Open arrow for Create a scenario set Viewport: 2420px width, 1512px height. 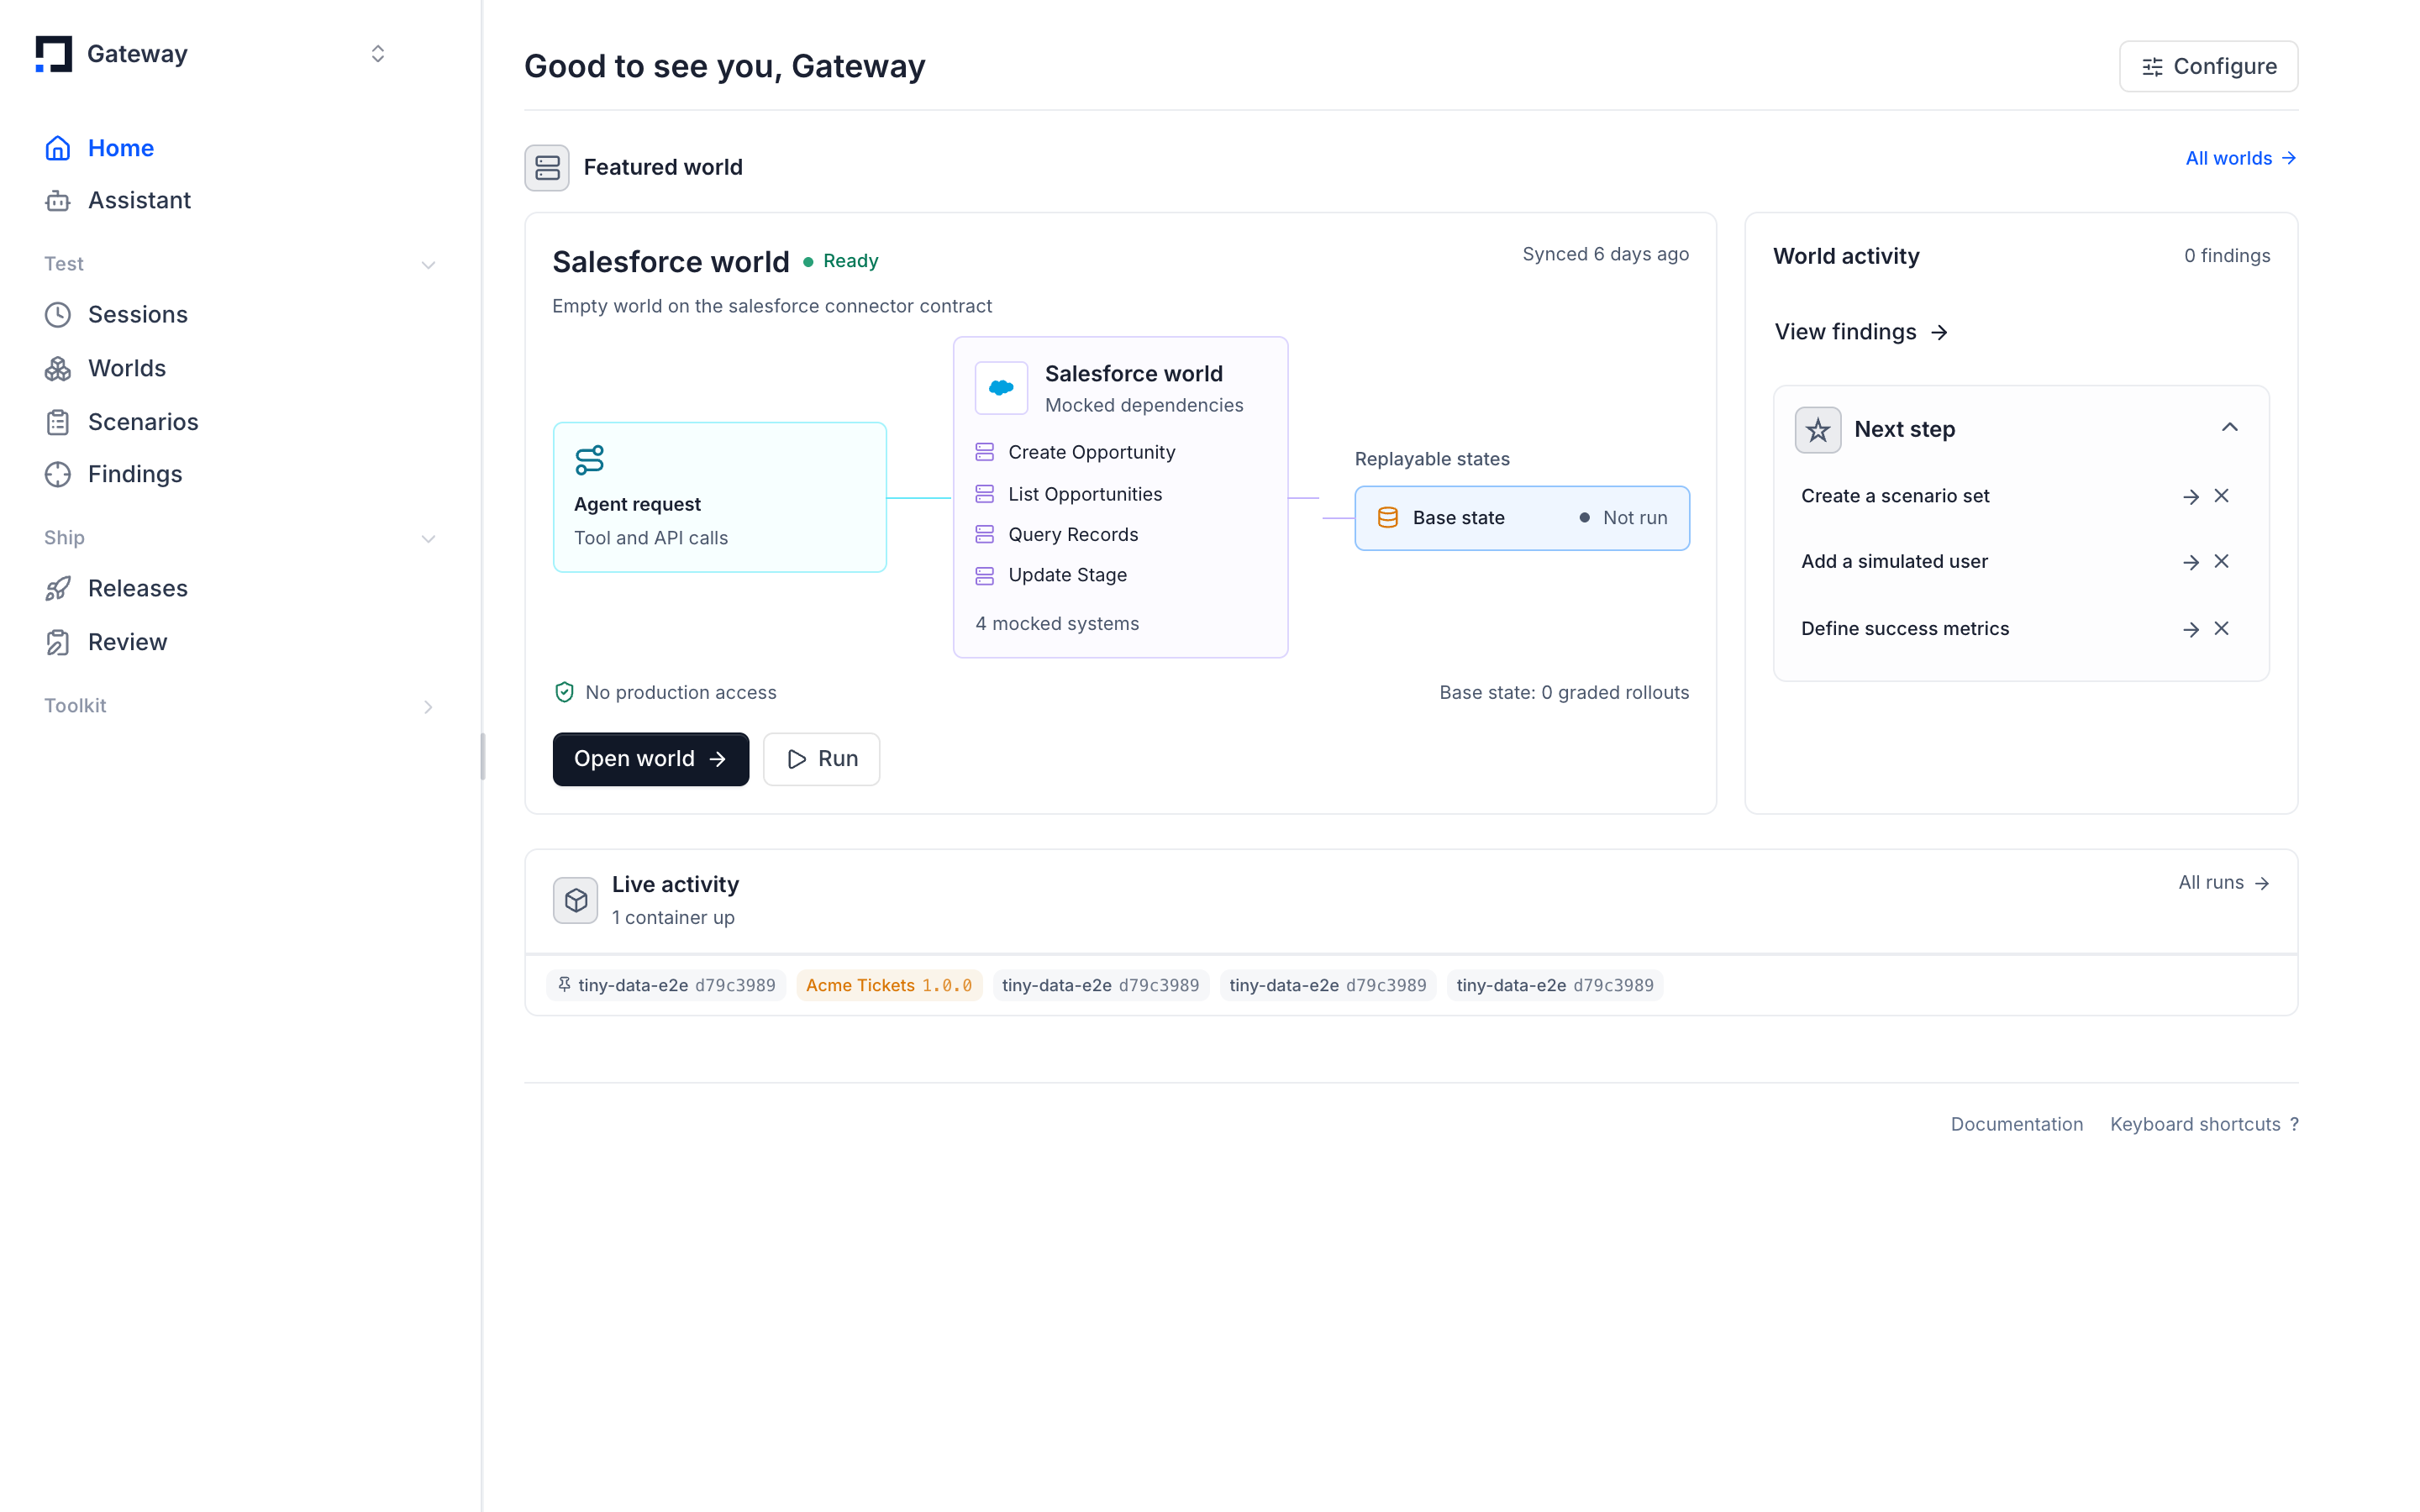[2190, 497]
